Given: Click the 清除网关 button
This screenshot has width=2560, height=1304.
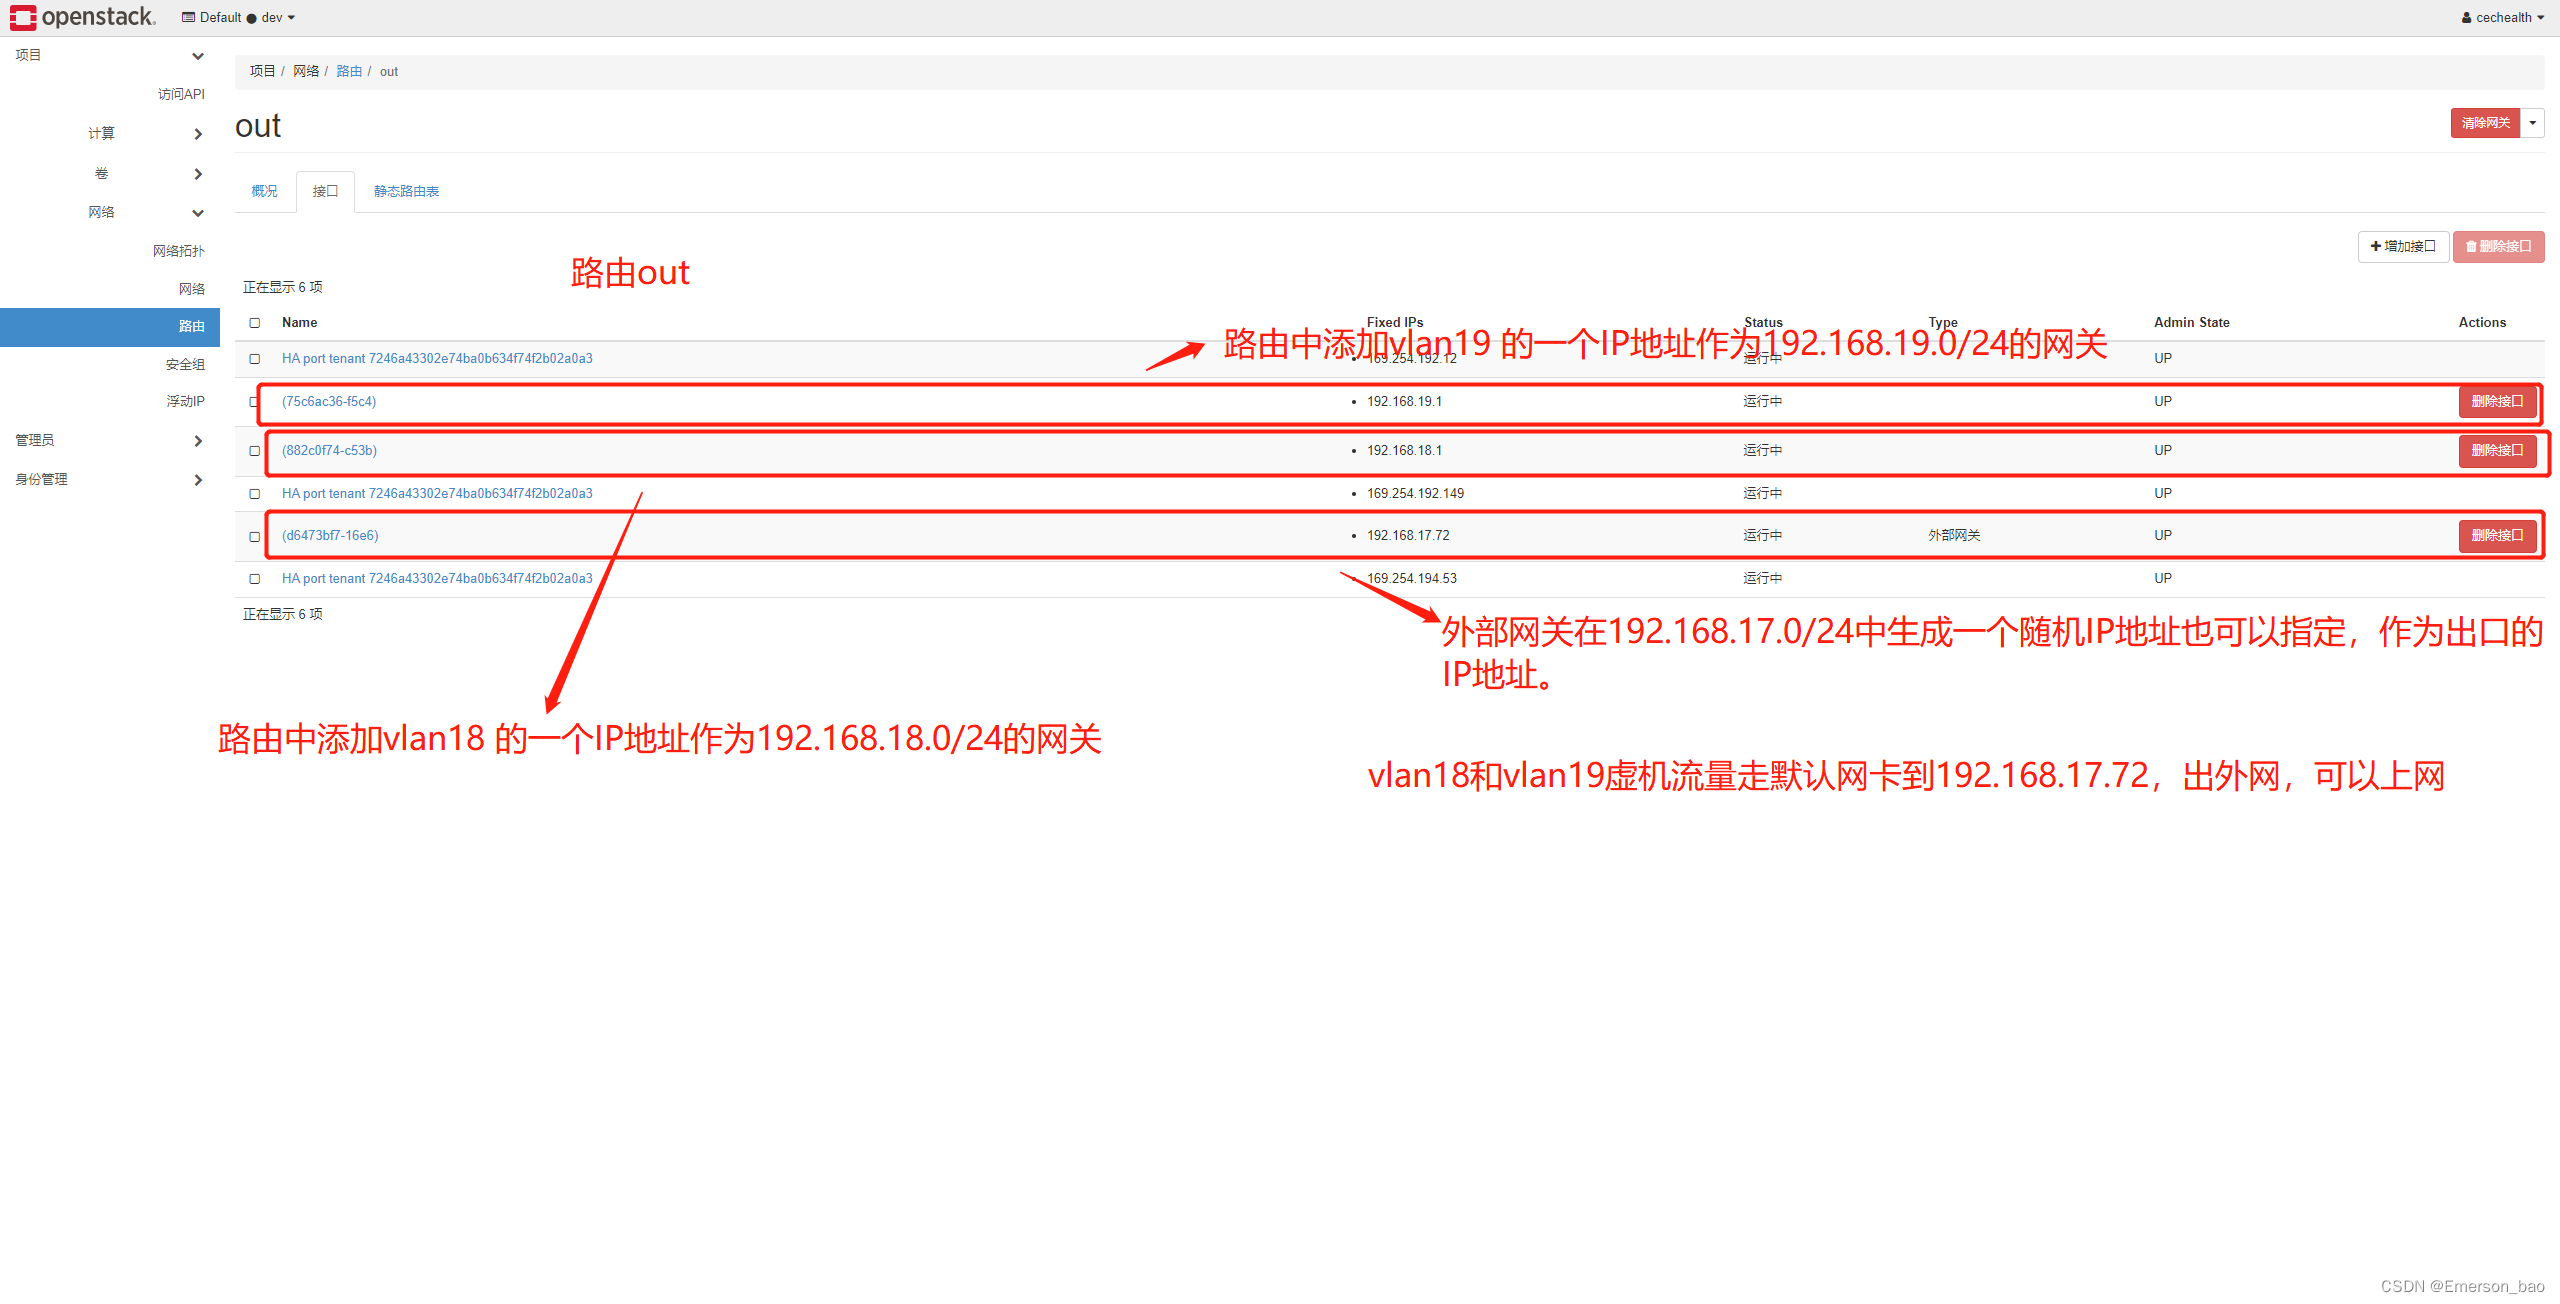Looking at the screenshot, I should pyautogui.click(x=2484, y=122).
